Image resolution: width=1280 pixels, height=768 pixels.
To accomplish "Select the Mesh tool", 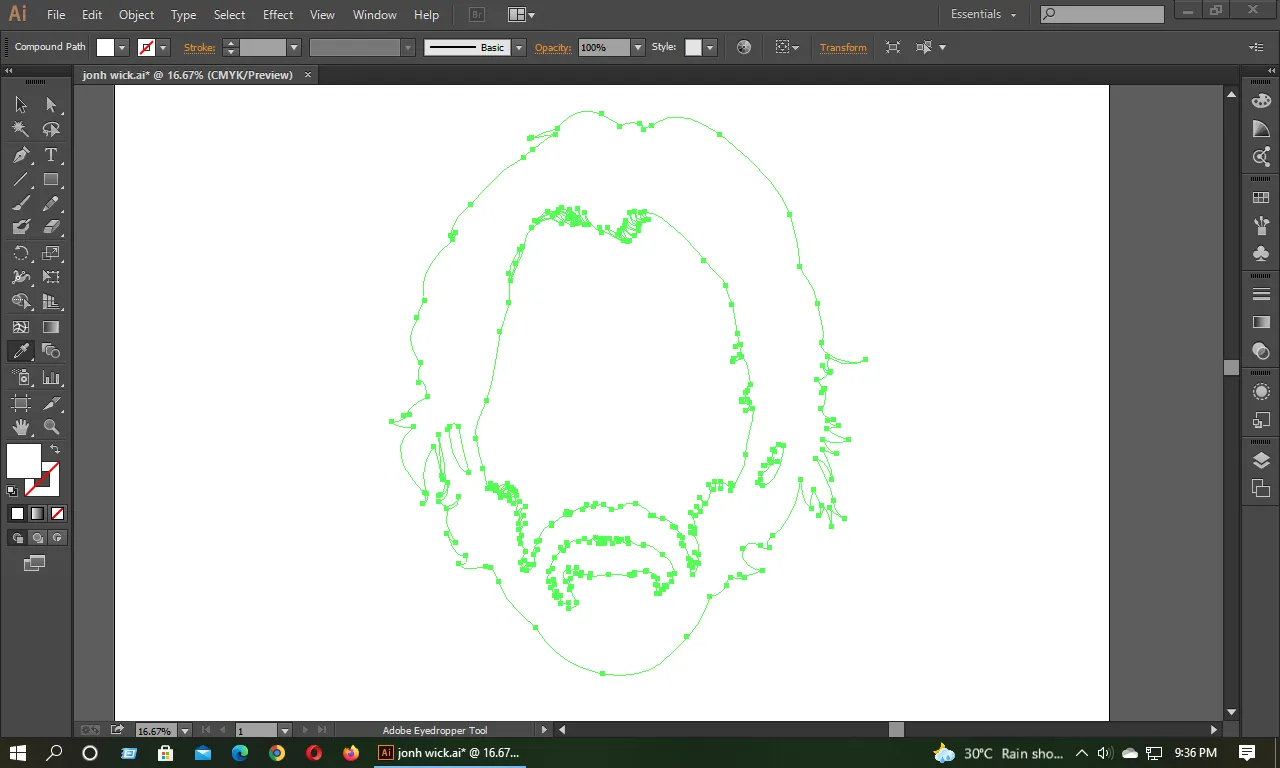I will [21, 327].
